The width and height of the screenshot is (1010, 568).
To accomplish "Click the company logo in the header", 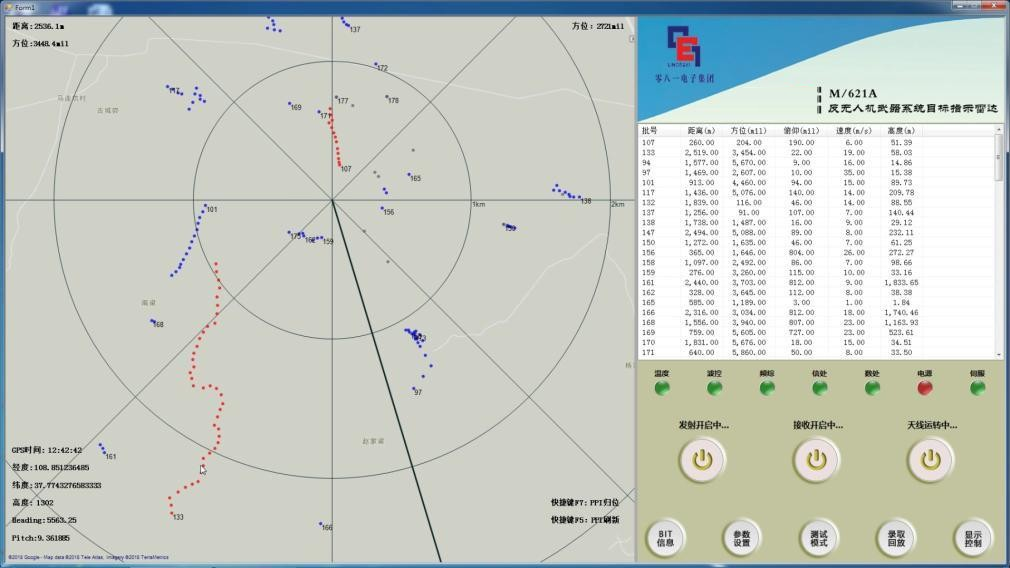I will click(x=684, y=52).
